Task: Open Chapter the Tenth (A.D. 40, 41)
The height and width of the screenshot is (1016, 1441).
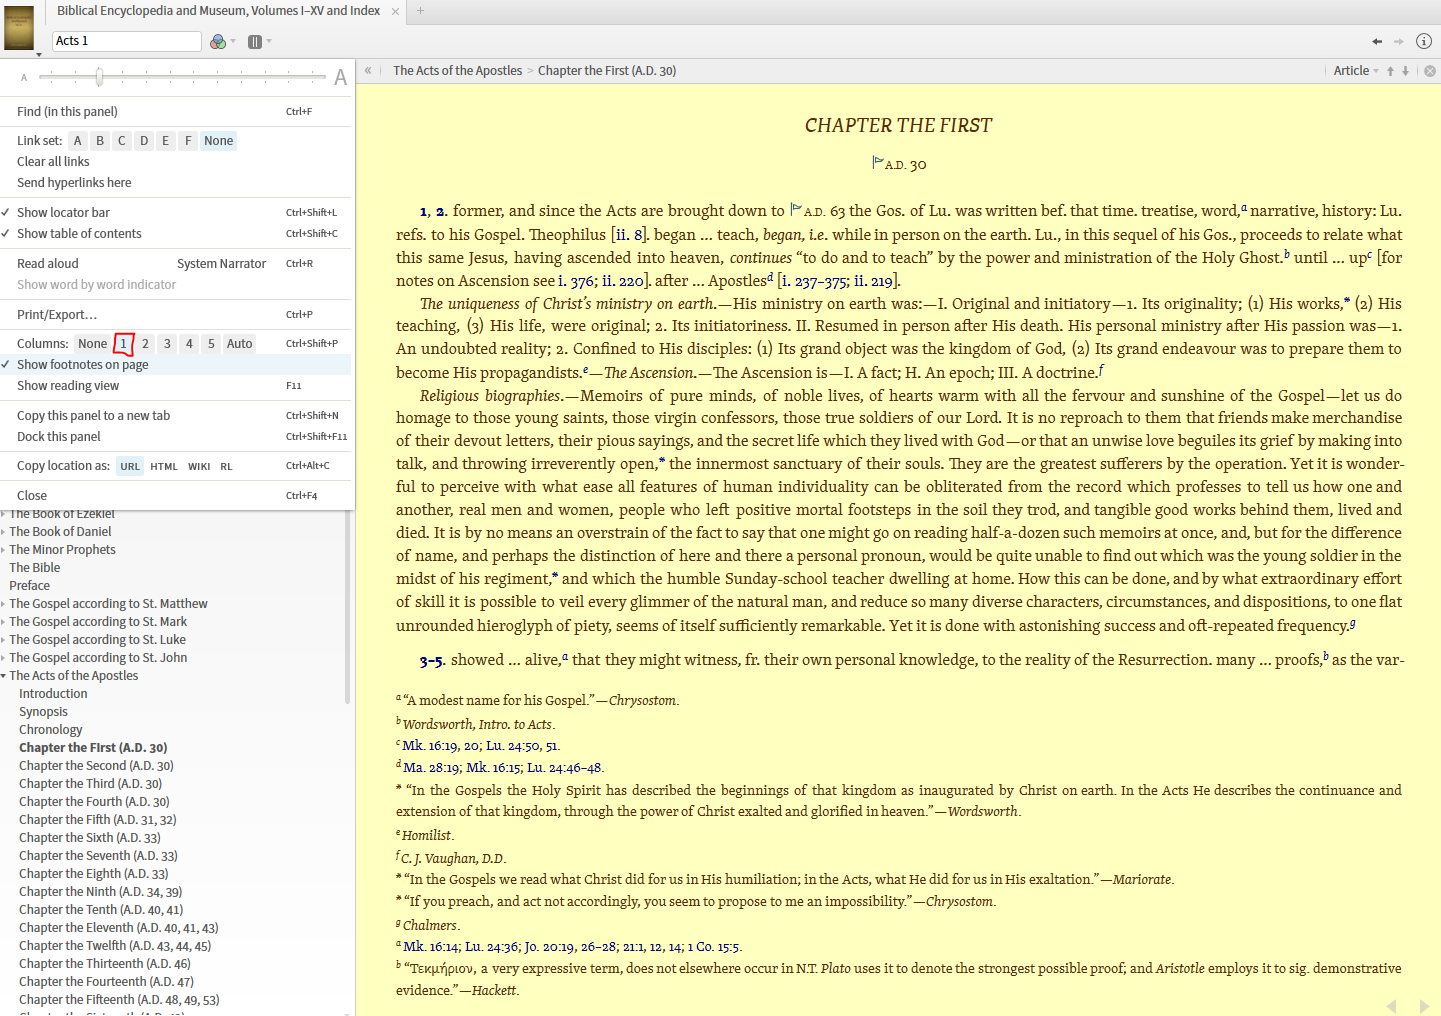Action: click(x=101, y=910)
